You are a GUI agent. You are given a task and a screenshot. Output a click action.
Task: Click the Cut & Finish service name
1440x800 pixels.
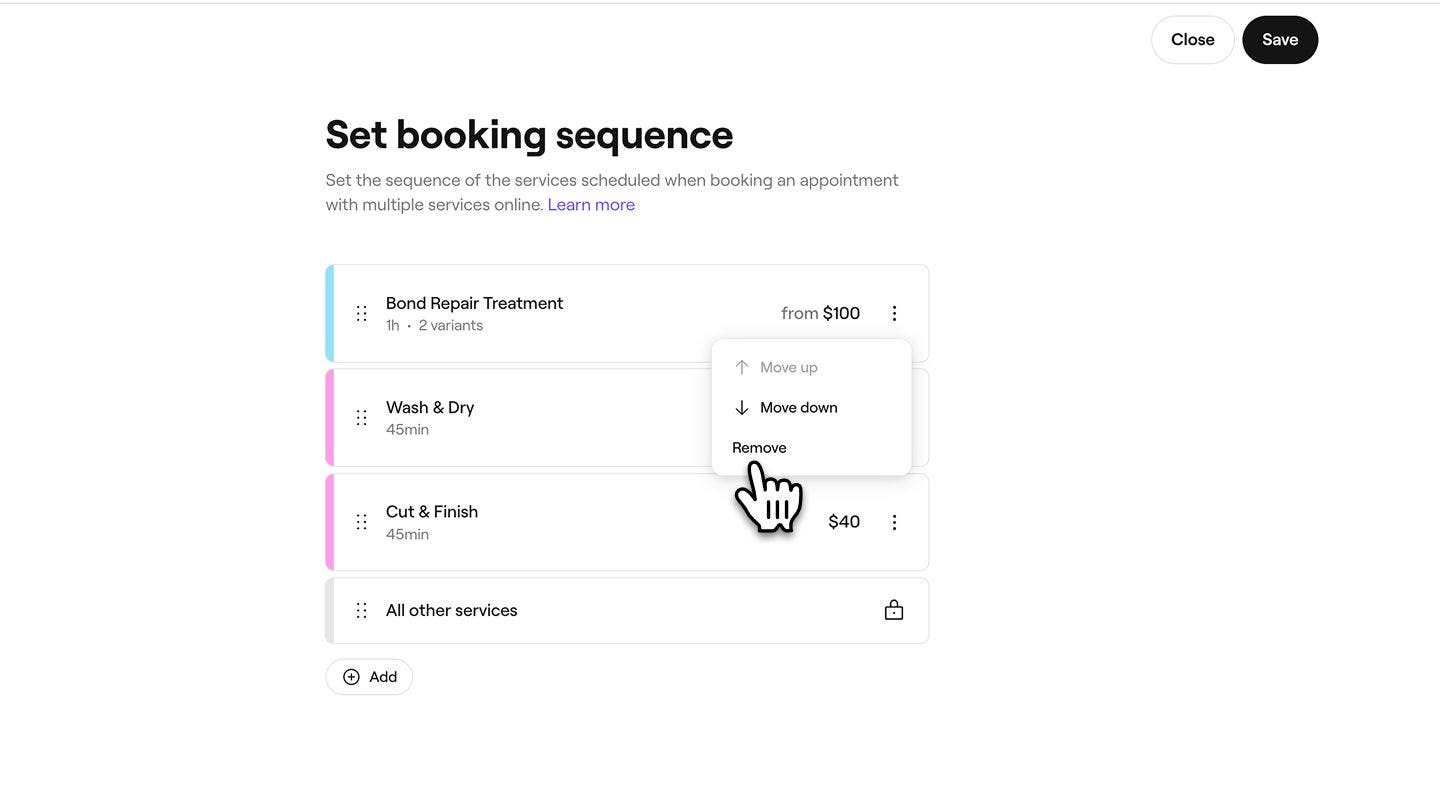click(x=432, y=512)
